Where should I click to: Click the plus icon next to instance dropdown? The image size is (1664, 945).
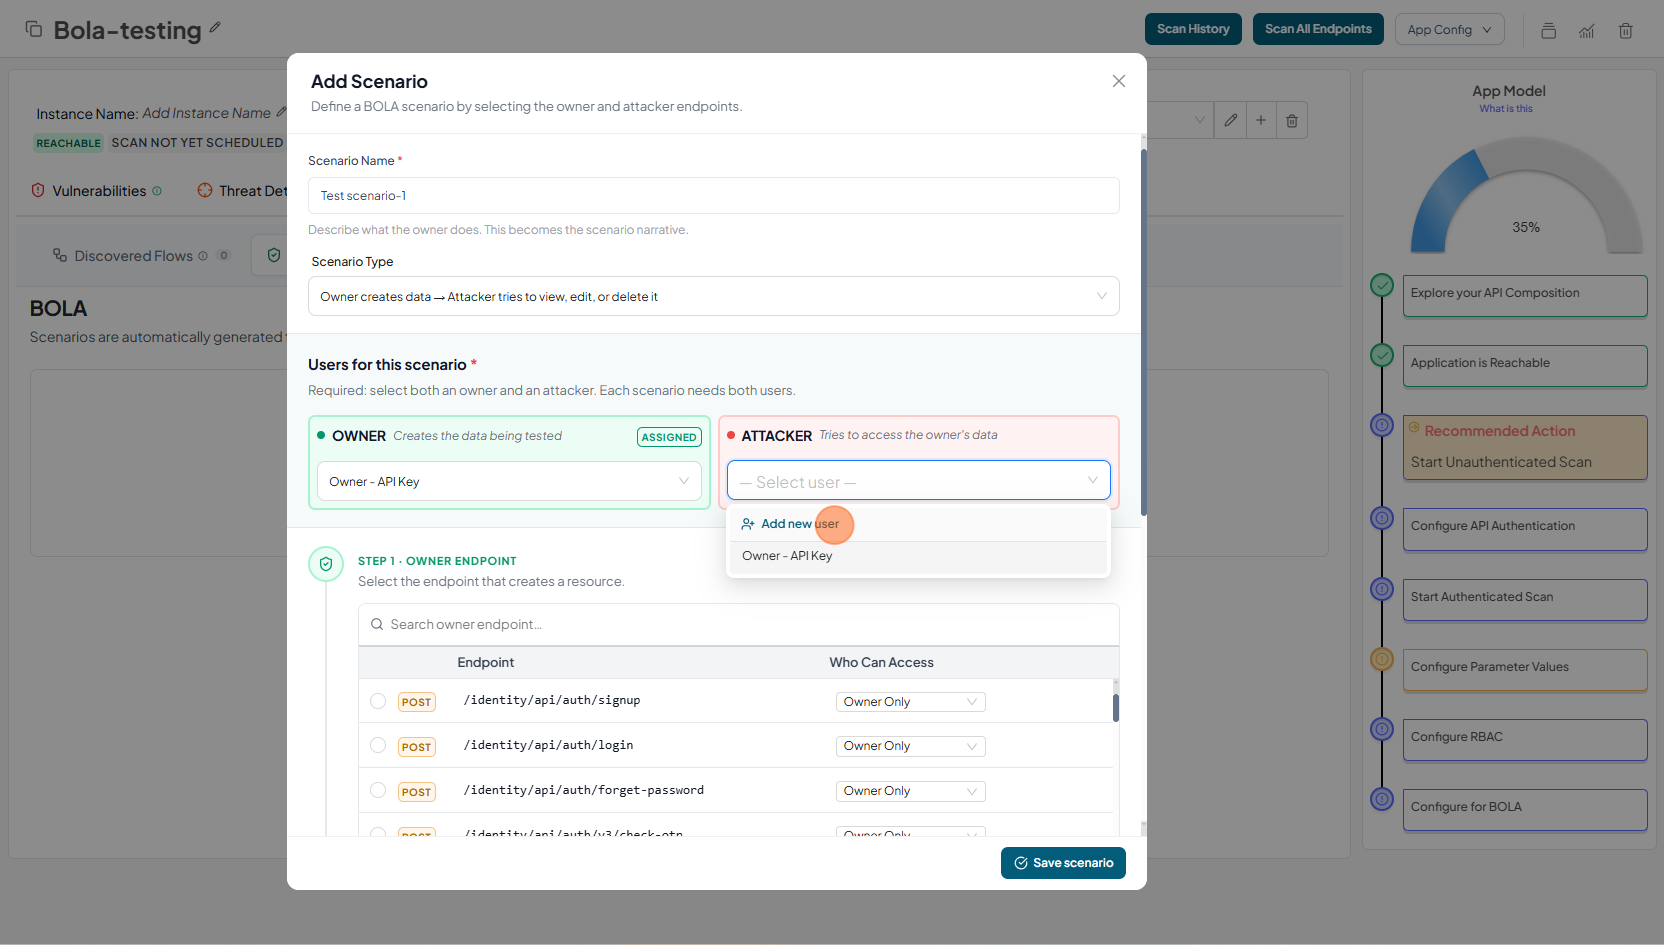[x=1261, y=120]
